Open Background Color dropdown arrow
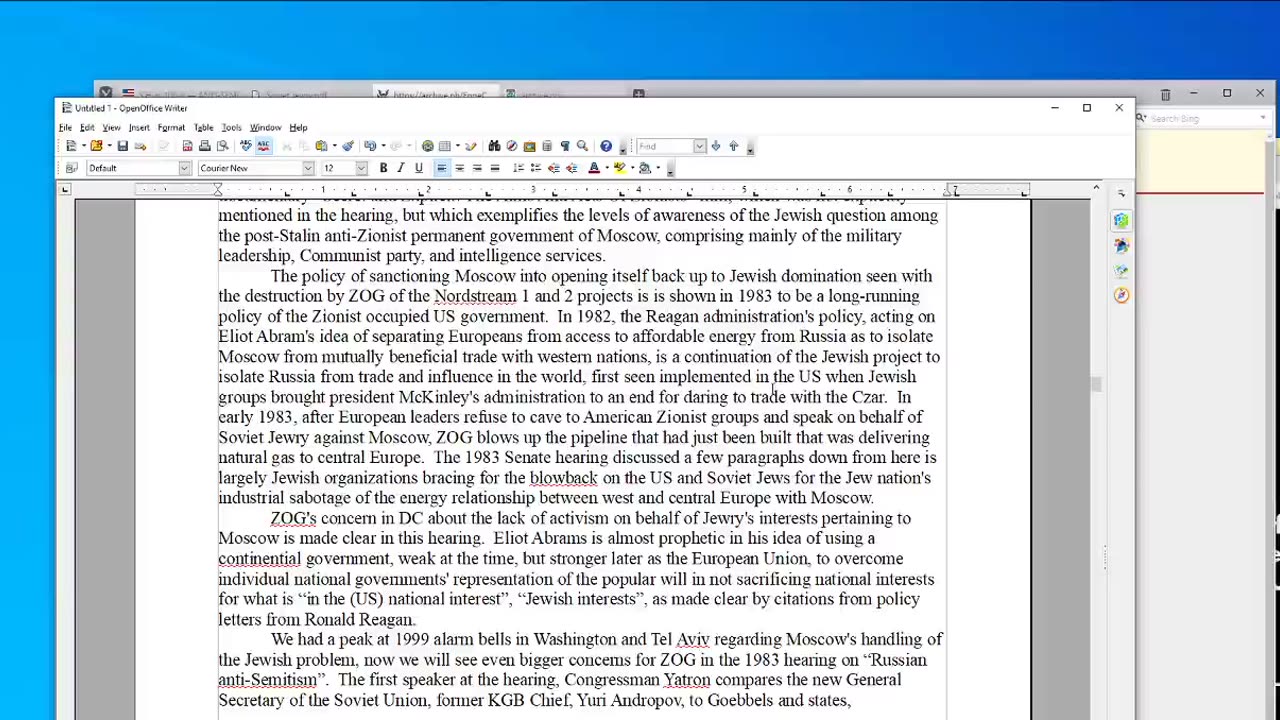 [658, 168]
